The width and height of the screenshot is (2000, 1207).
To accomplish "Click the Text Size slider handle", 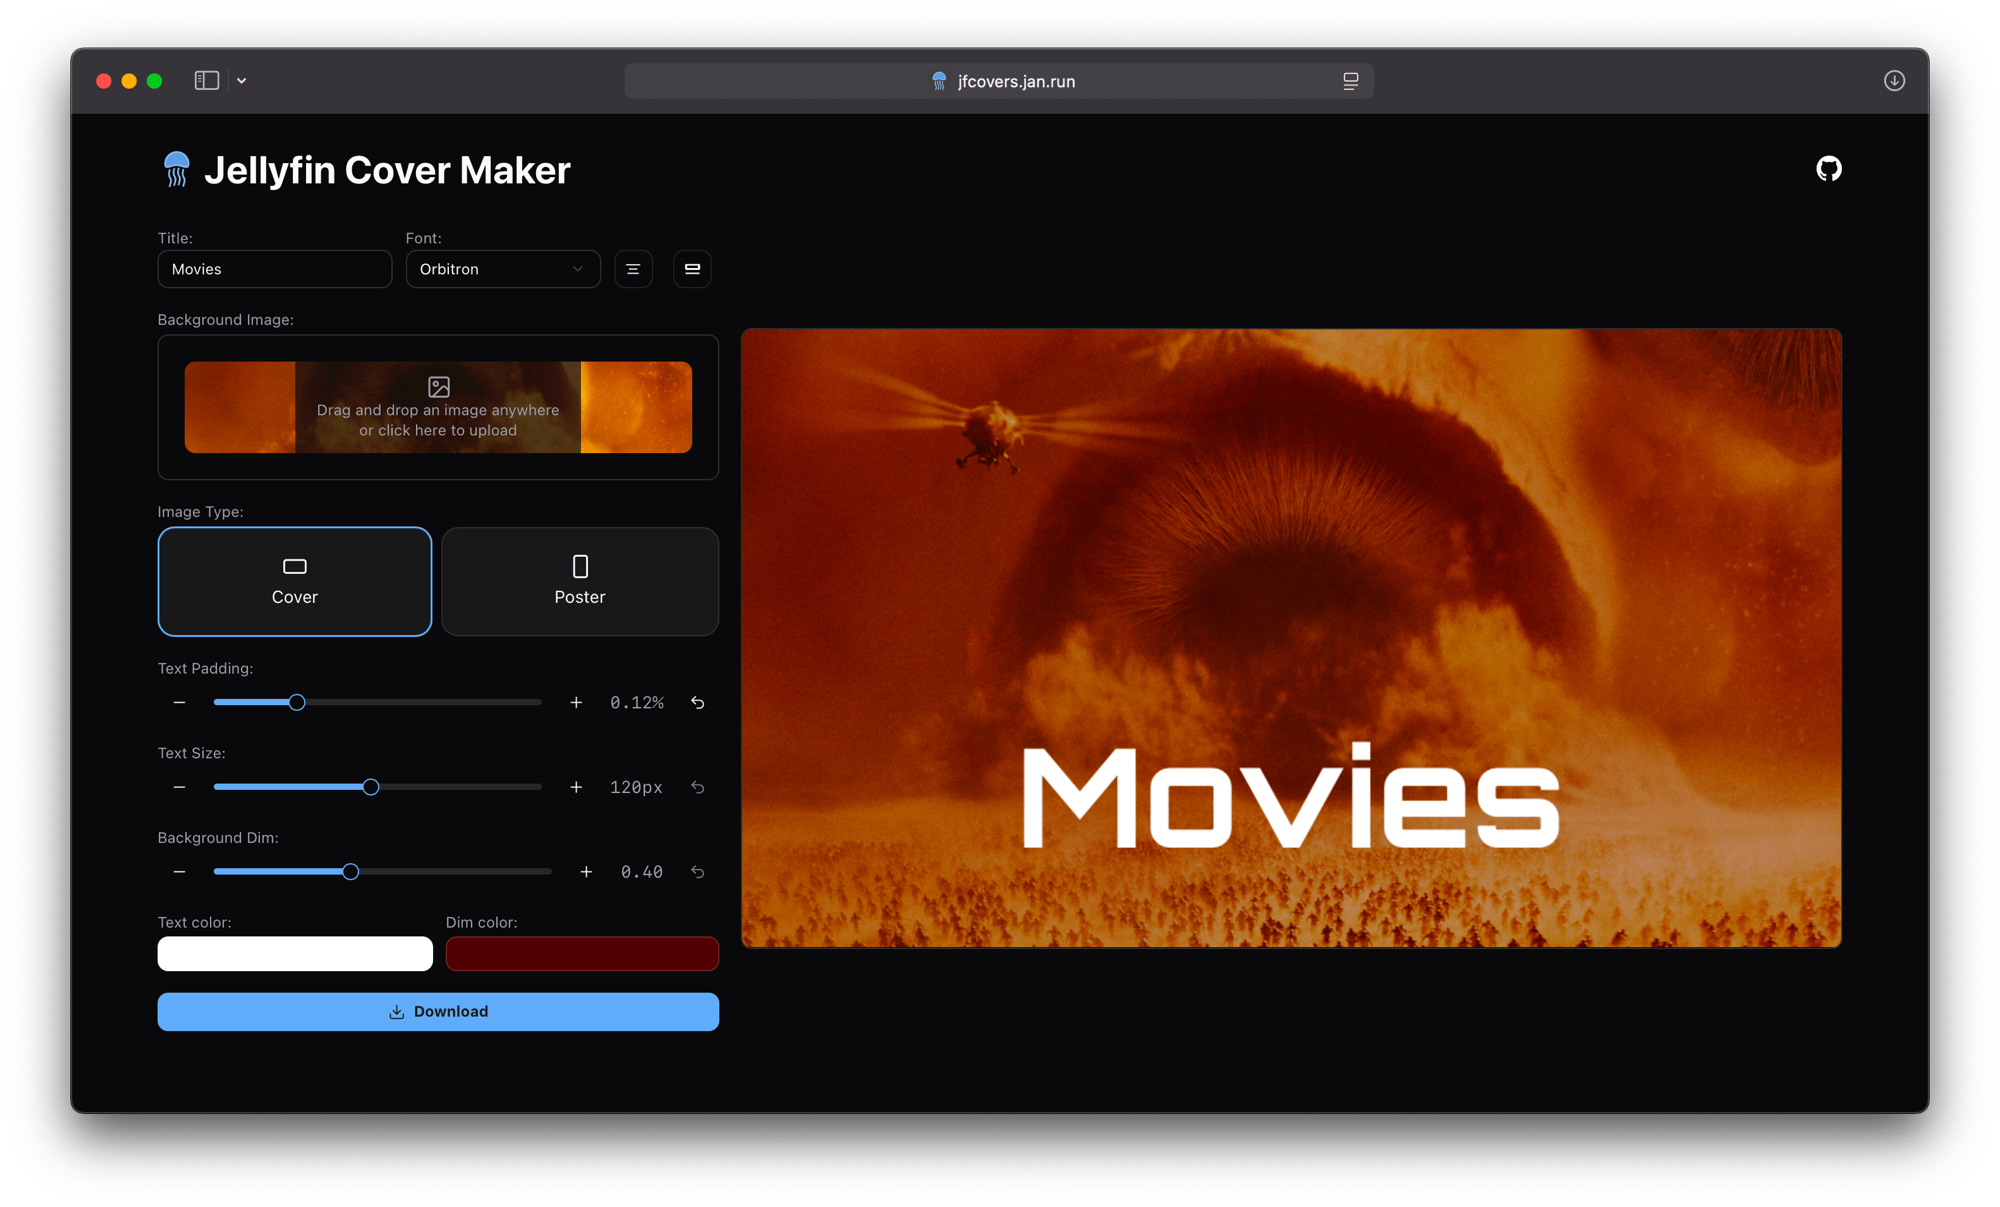I will 371,788.
